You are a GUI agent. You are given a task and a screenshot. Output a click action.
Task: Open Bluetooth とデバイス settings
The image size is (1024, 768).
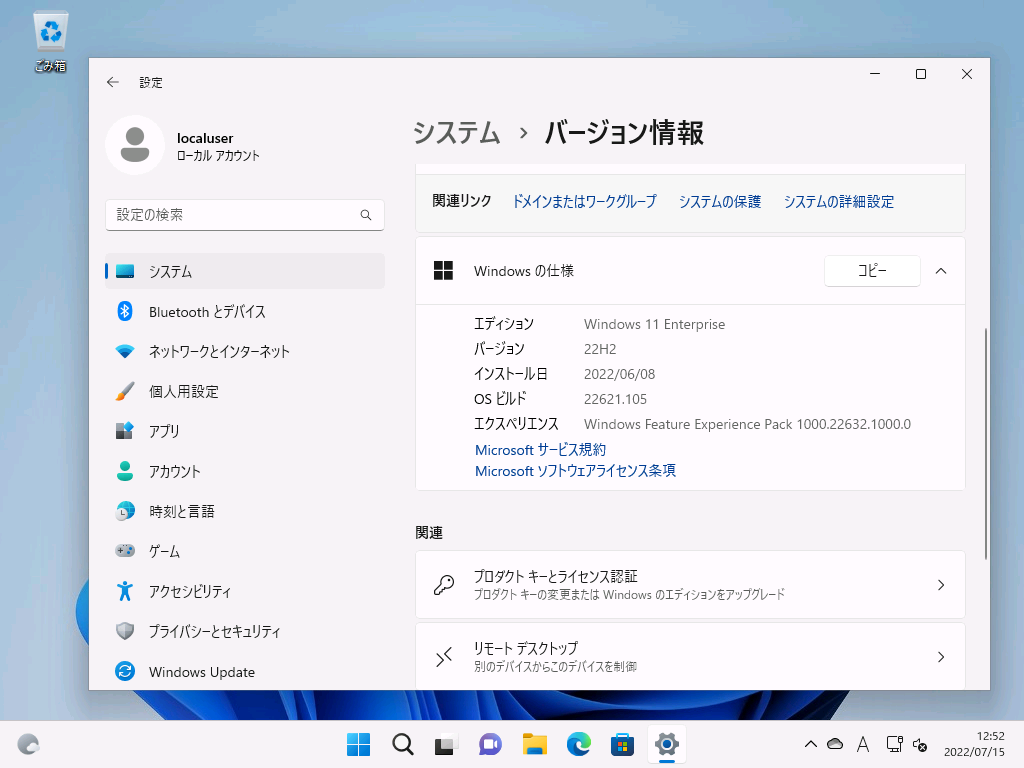[x=207, y=312]
